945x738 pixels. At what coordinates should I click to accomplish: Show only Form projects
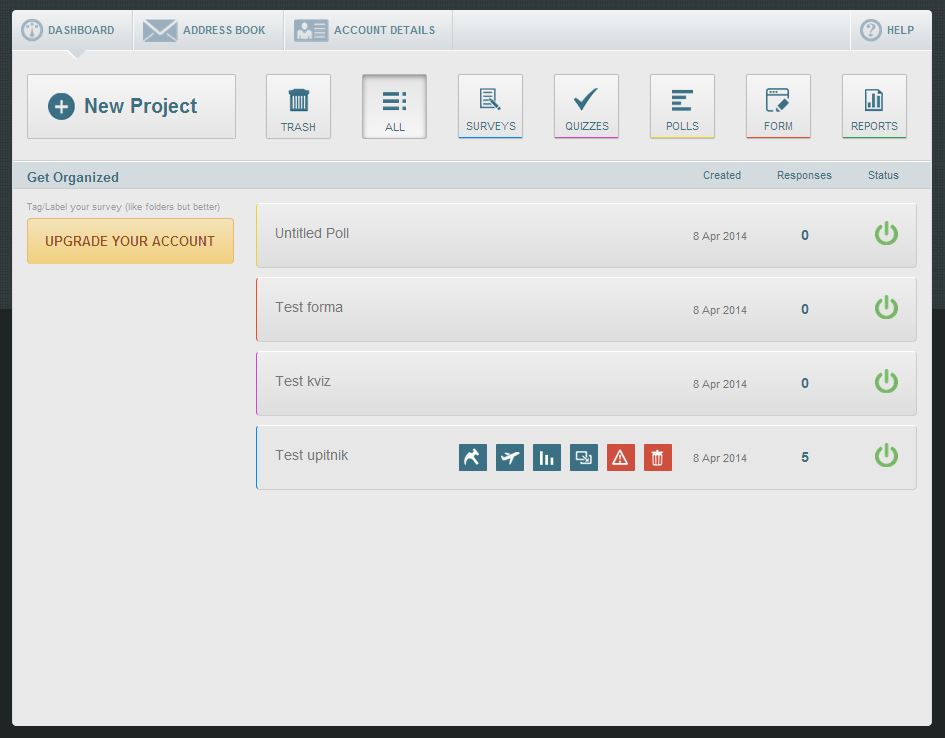click(778, 107)
